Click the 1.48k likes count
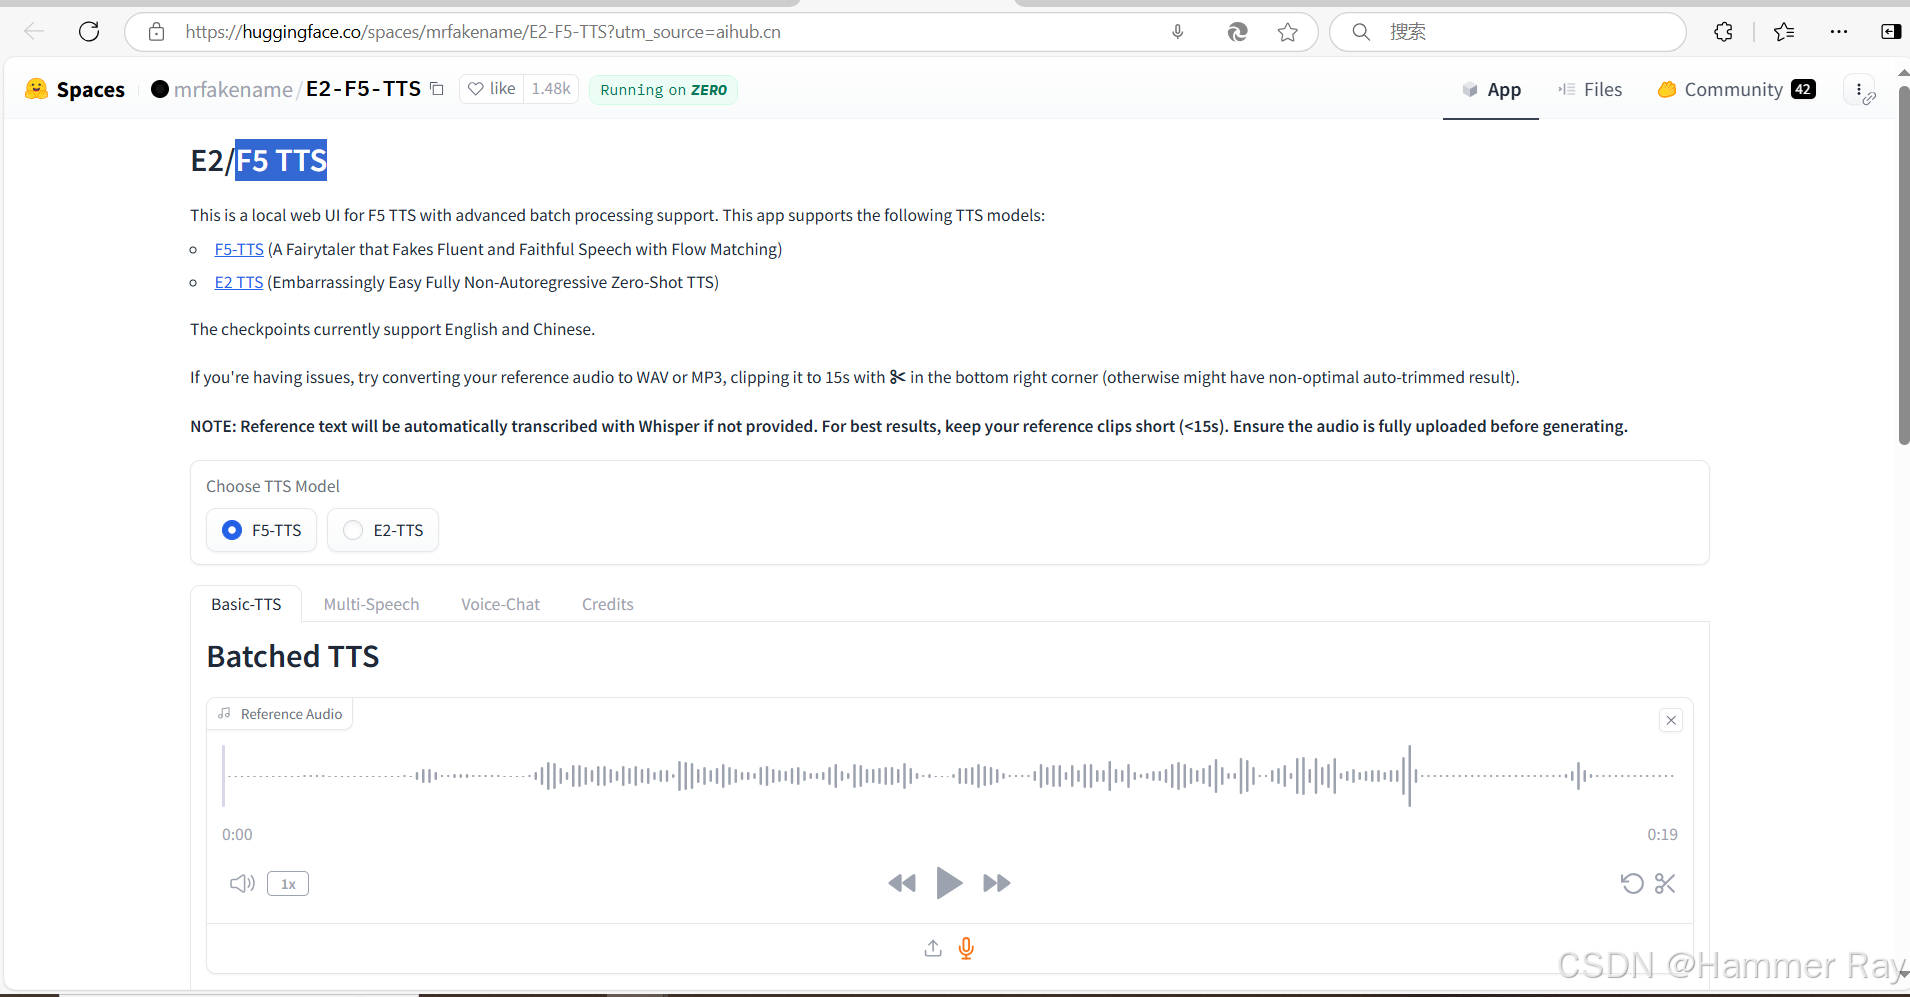Image resolution: width=1910 pixels, height=997 pixels. click(551, 89)
